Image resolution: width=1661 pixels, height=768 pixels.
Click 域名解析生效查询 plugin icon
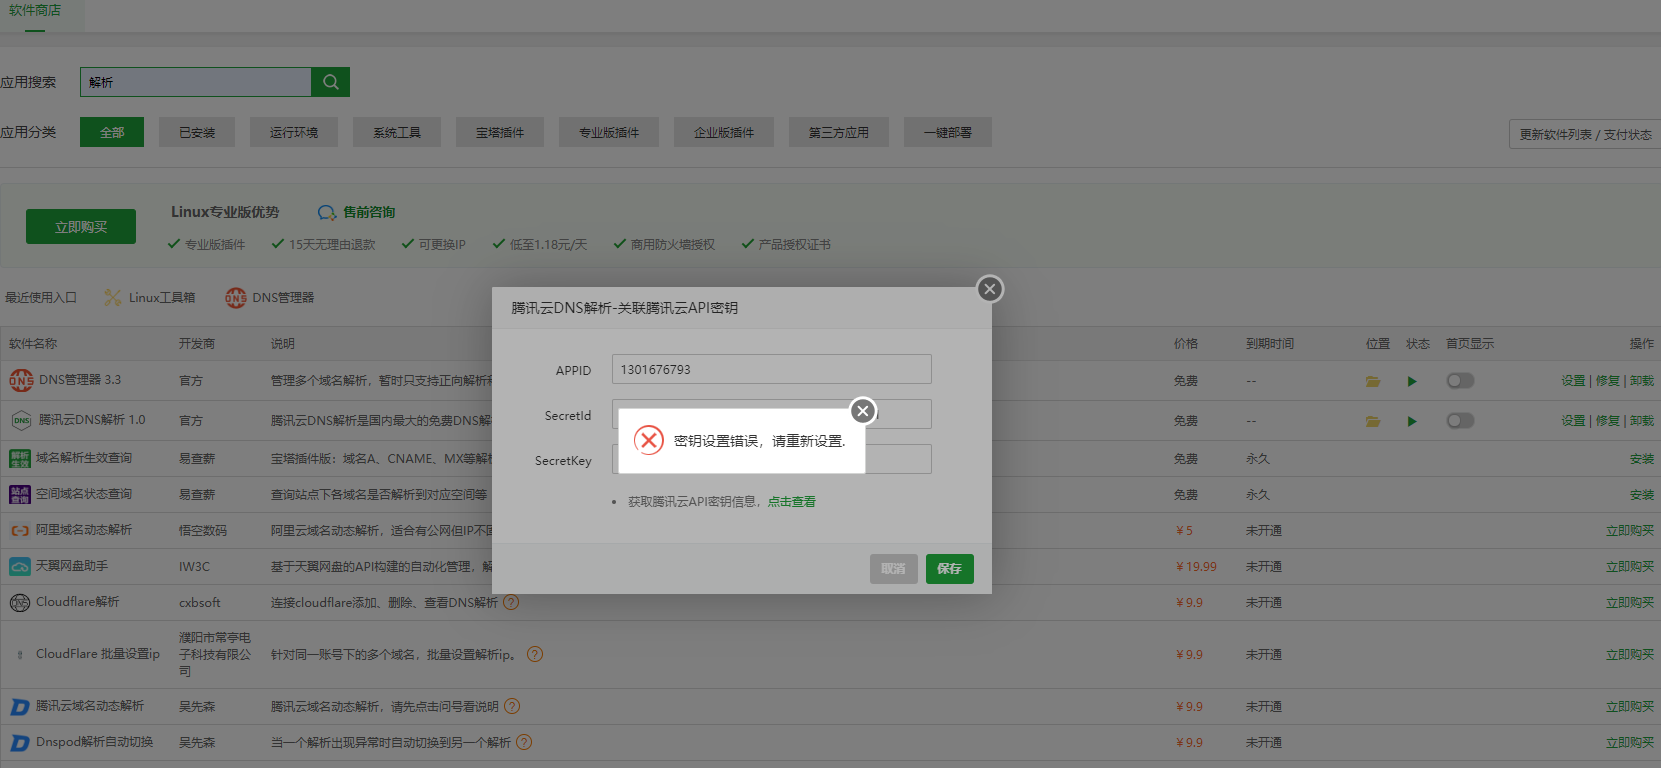click(20, 459)
